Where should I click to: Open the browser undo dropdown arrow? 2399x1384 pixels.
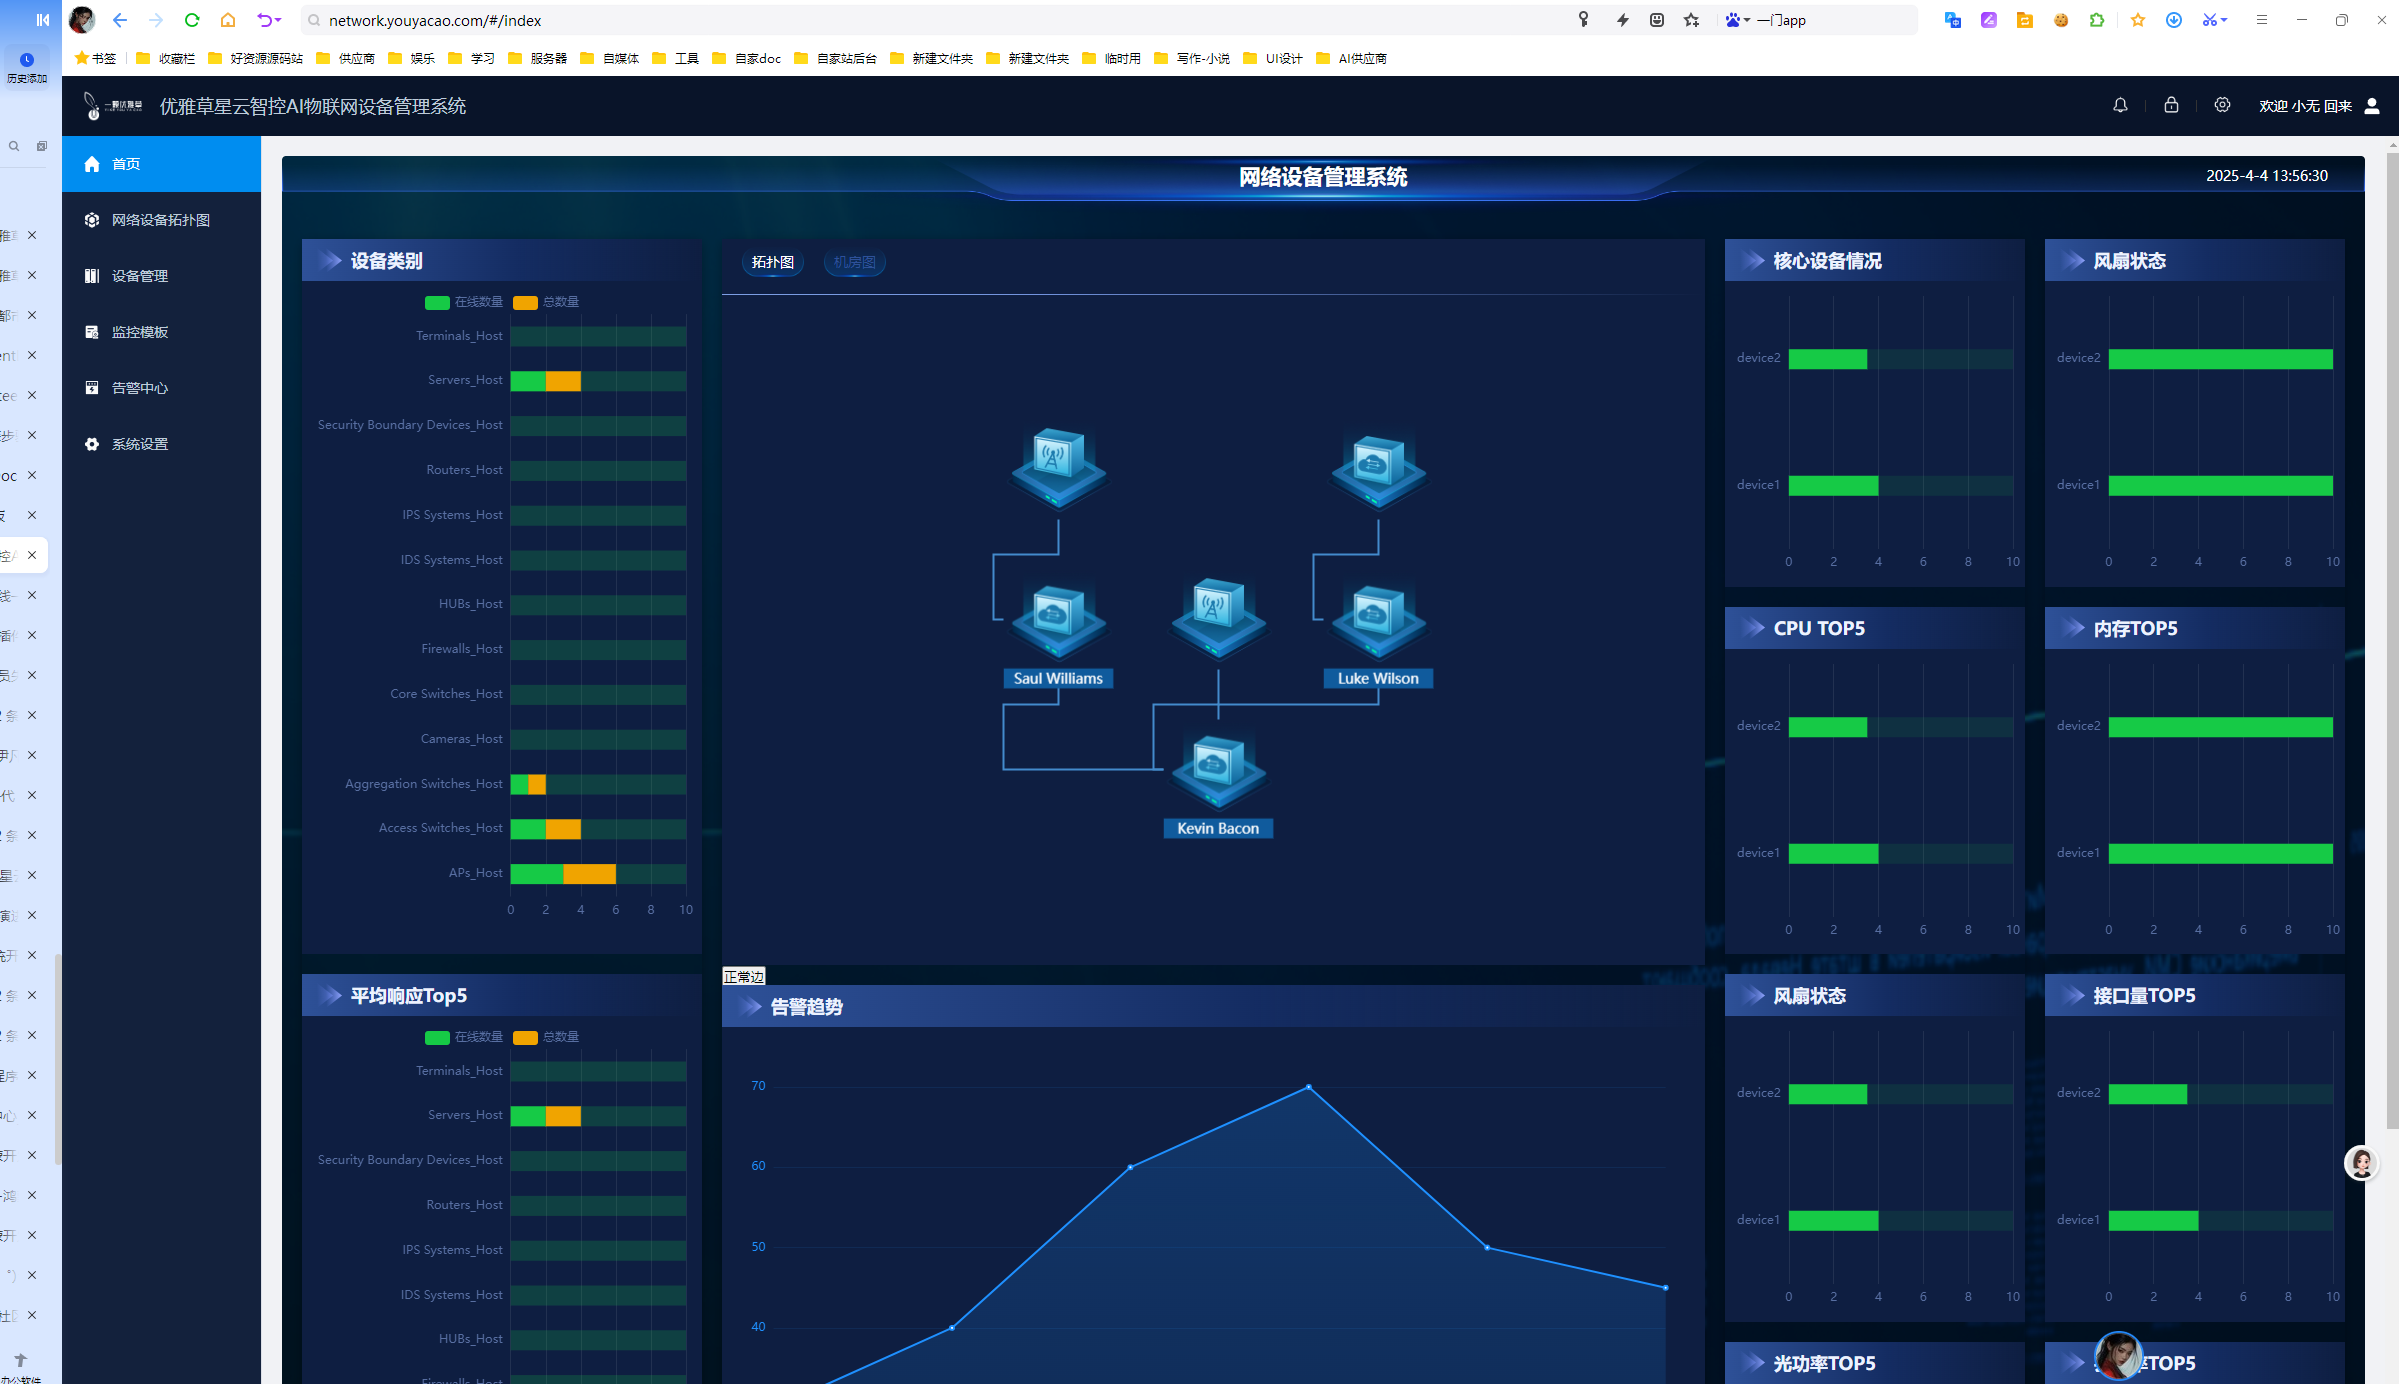pos(279,20)
